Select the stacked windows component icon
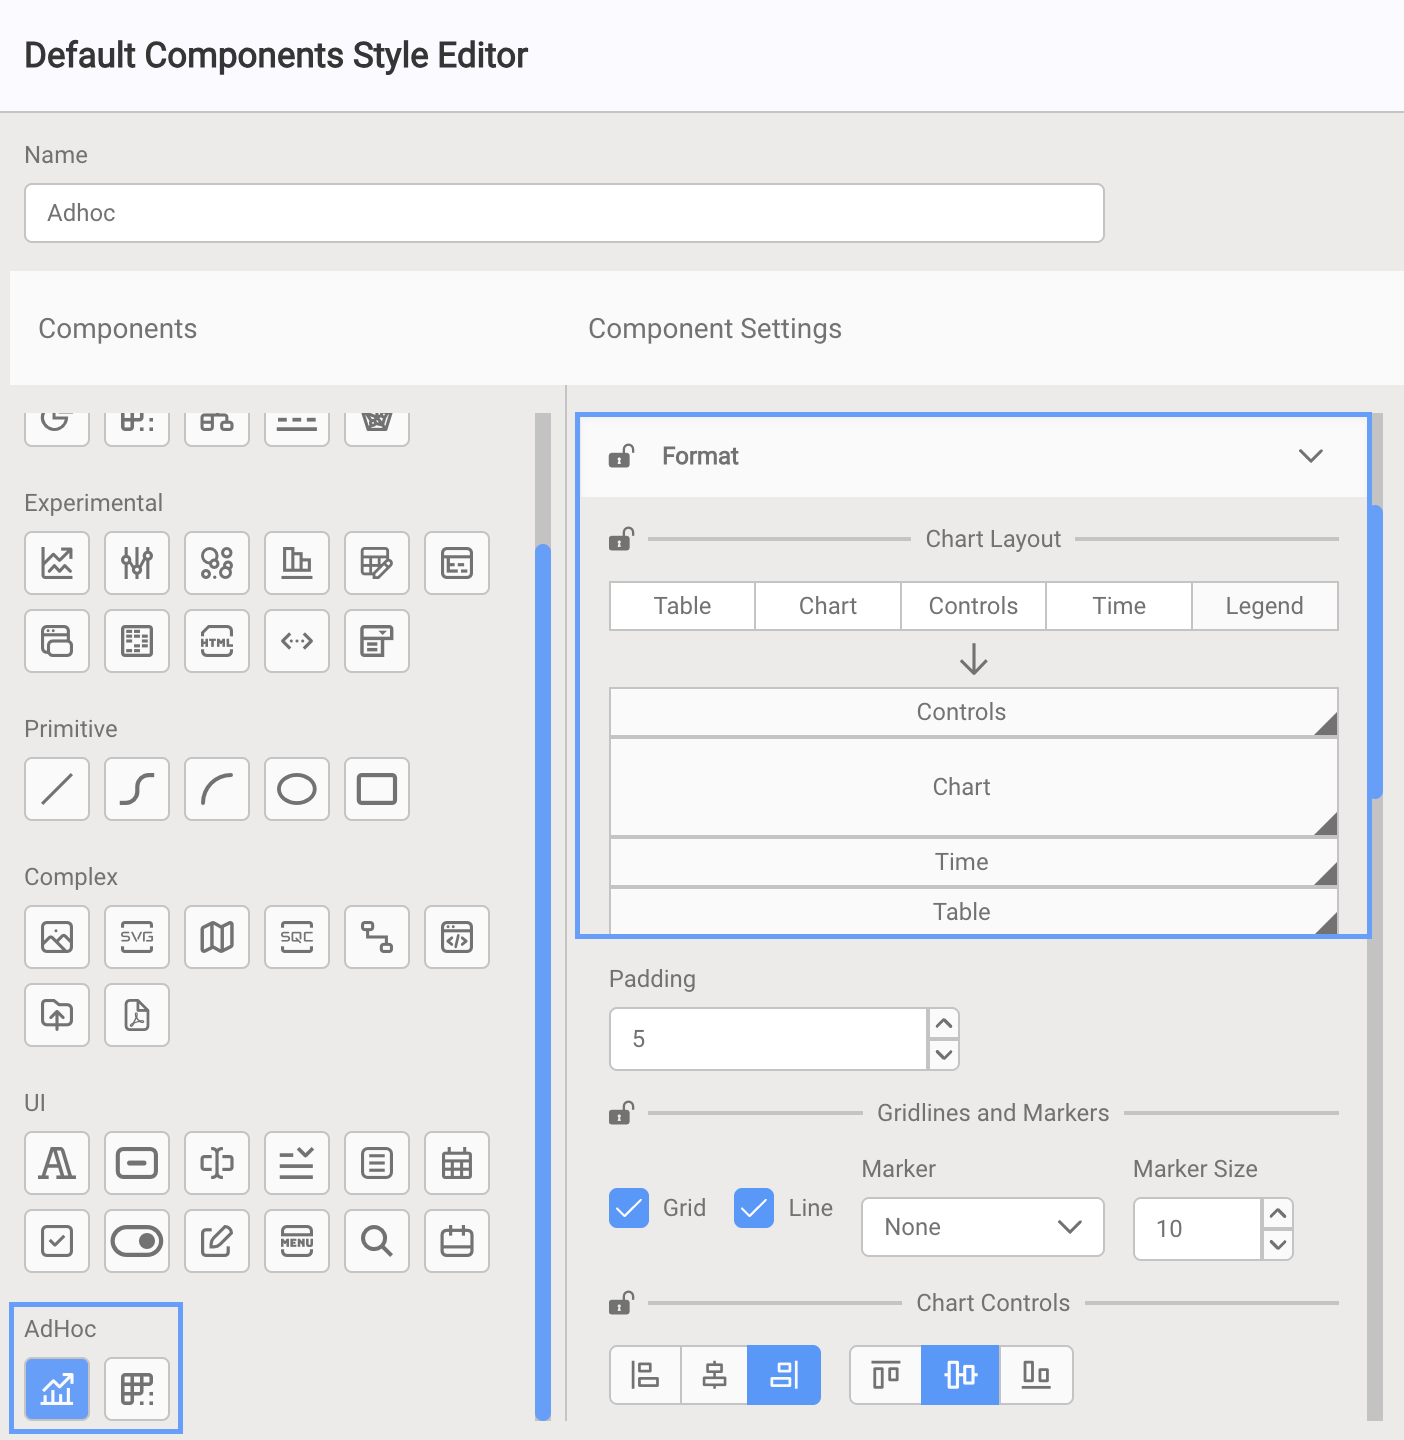Viewport: 1404px width, 1440px height. tap(57, 641)
